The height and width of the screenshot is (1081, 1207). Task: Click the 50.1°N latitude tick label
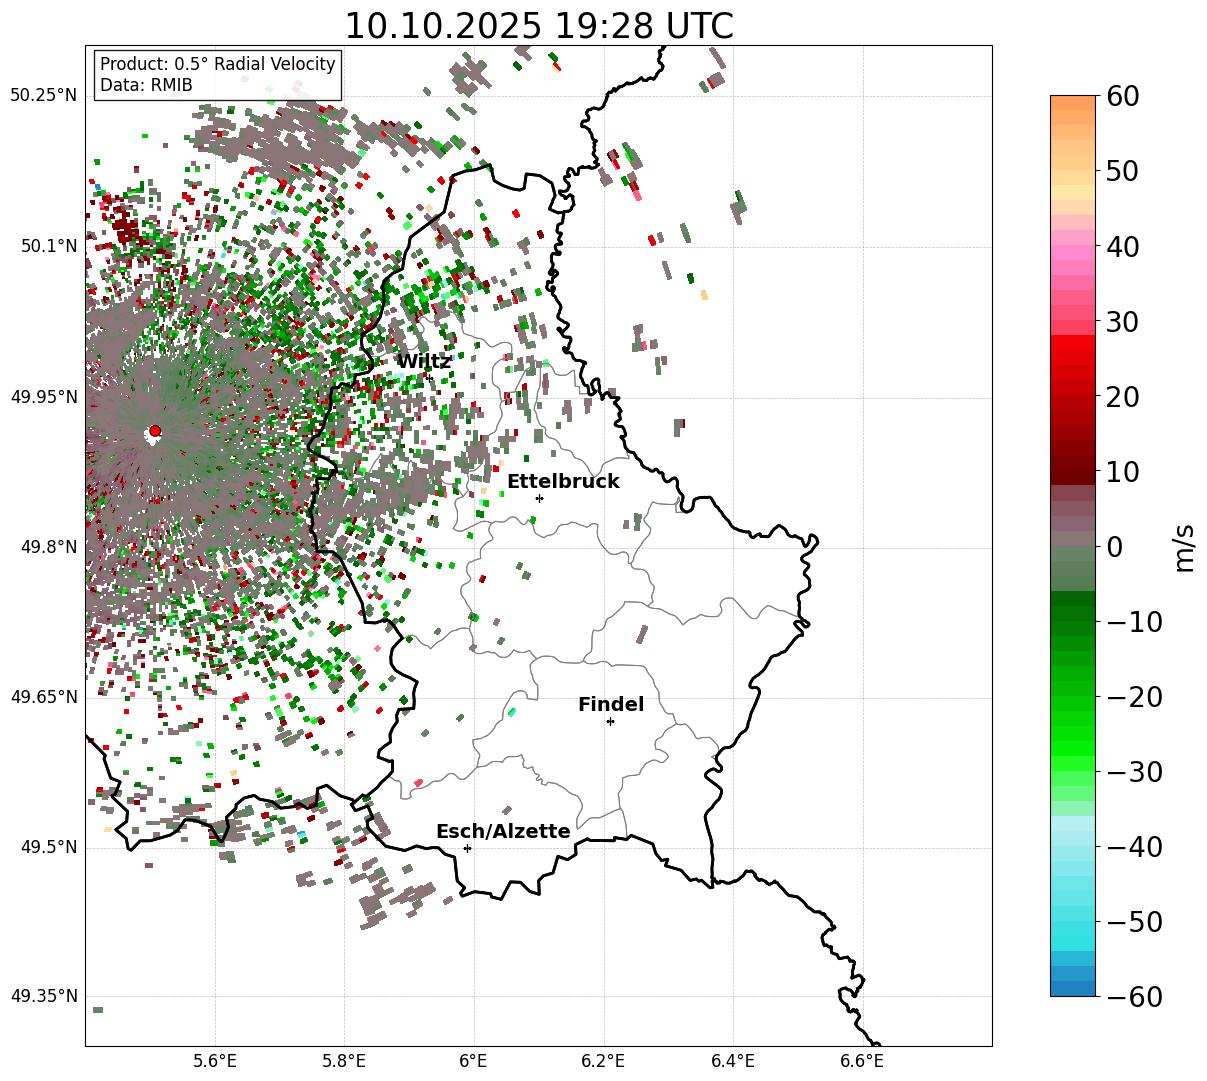(x=48, y=246)
